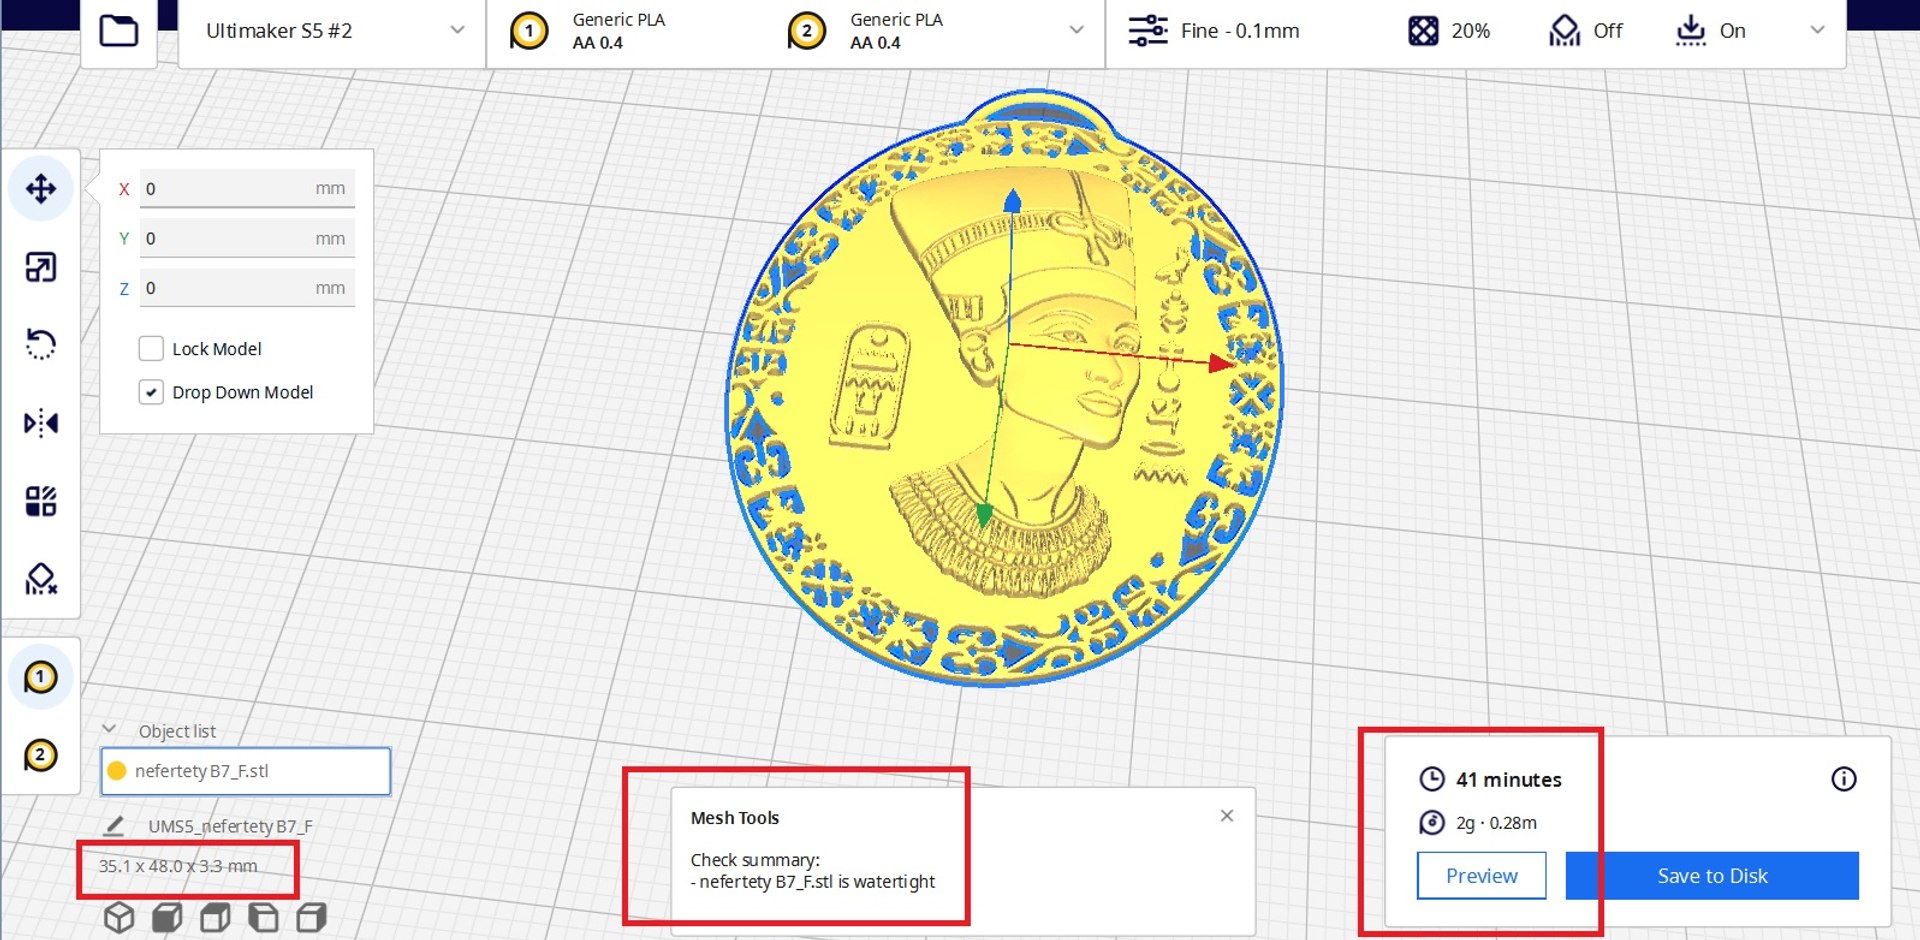Open Per Model Settings tool
1920x940 pixels.
(x=41, y=501)
